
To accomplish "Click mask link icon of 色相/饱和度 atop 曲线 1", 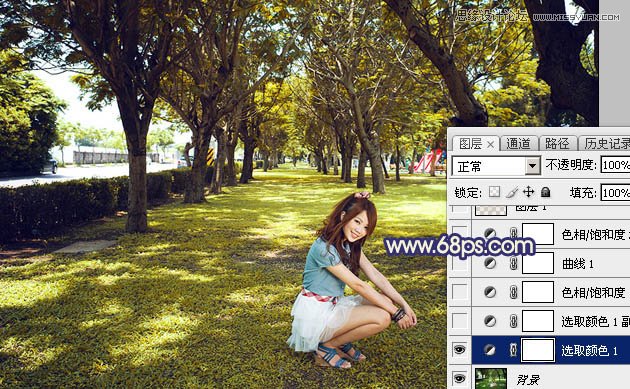I will [513, 233].
